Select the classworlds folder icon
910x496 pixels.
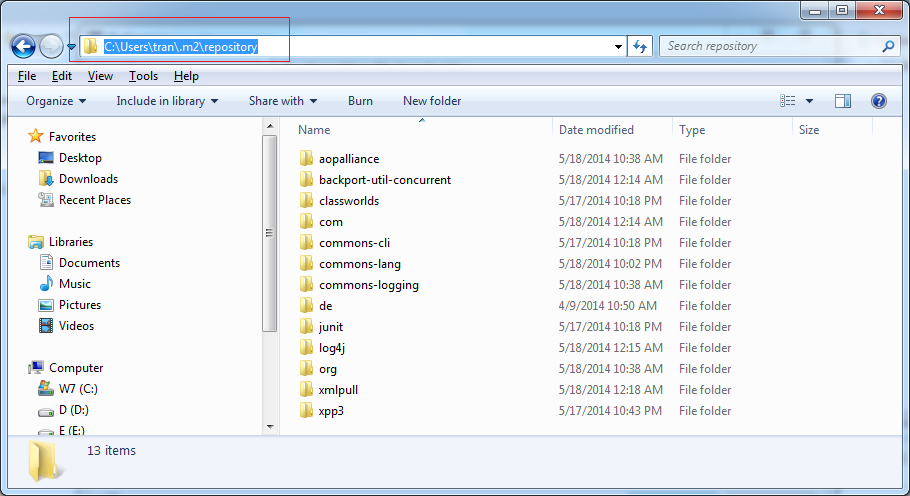tap(306, 200)
